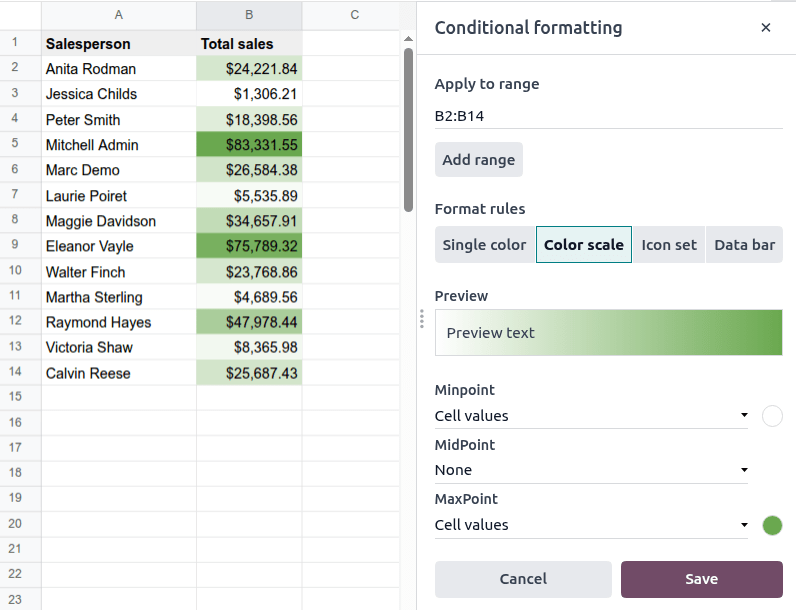This screenshot has height=610, width=796.
Task: Close the Conditional formatting panel
Action: [766, 28]
